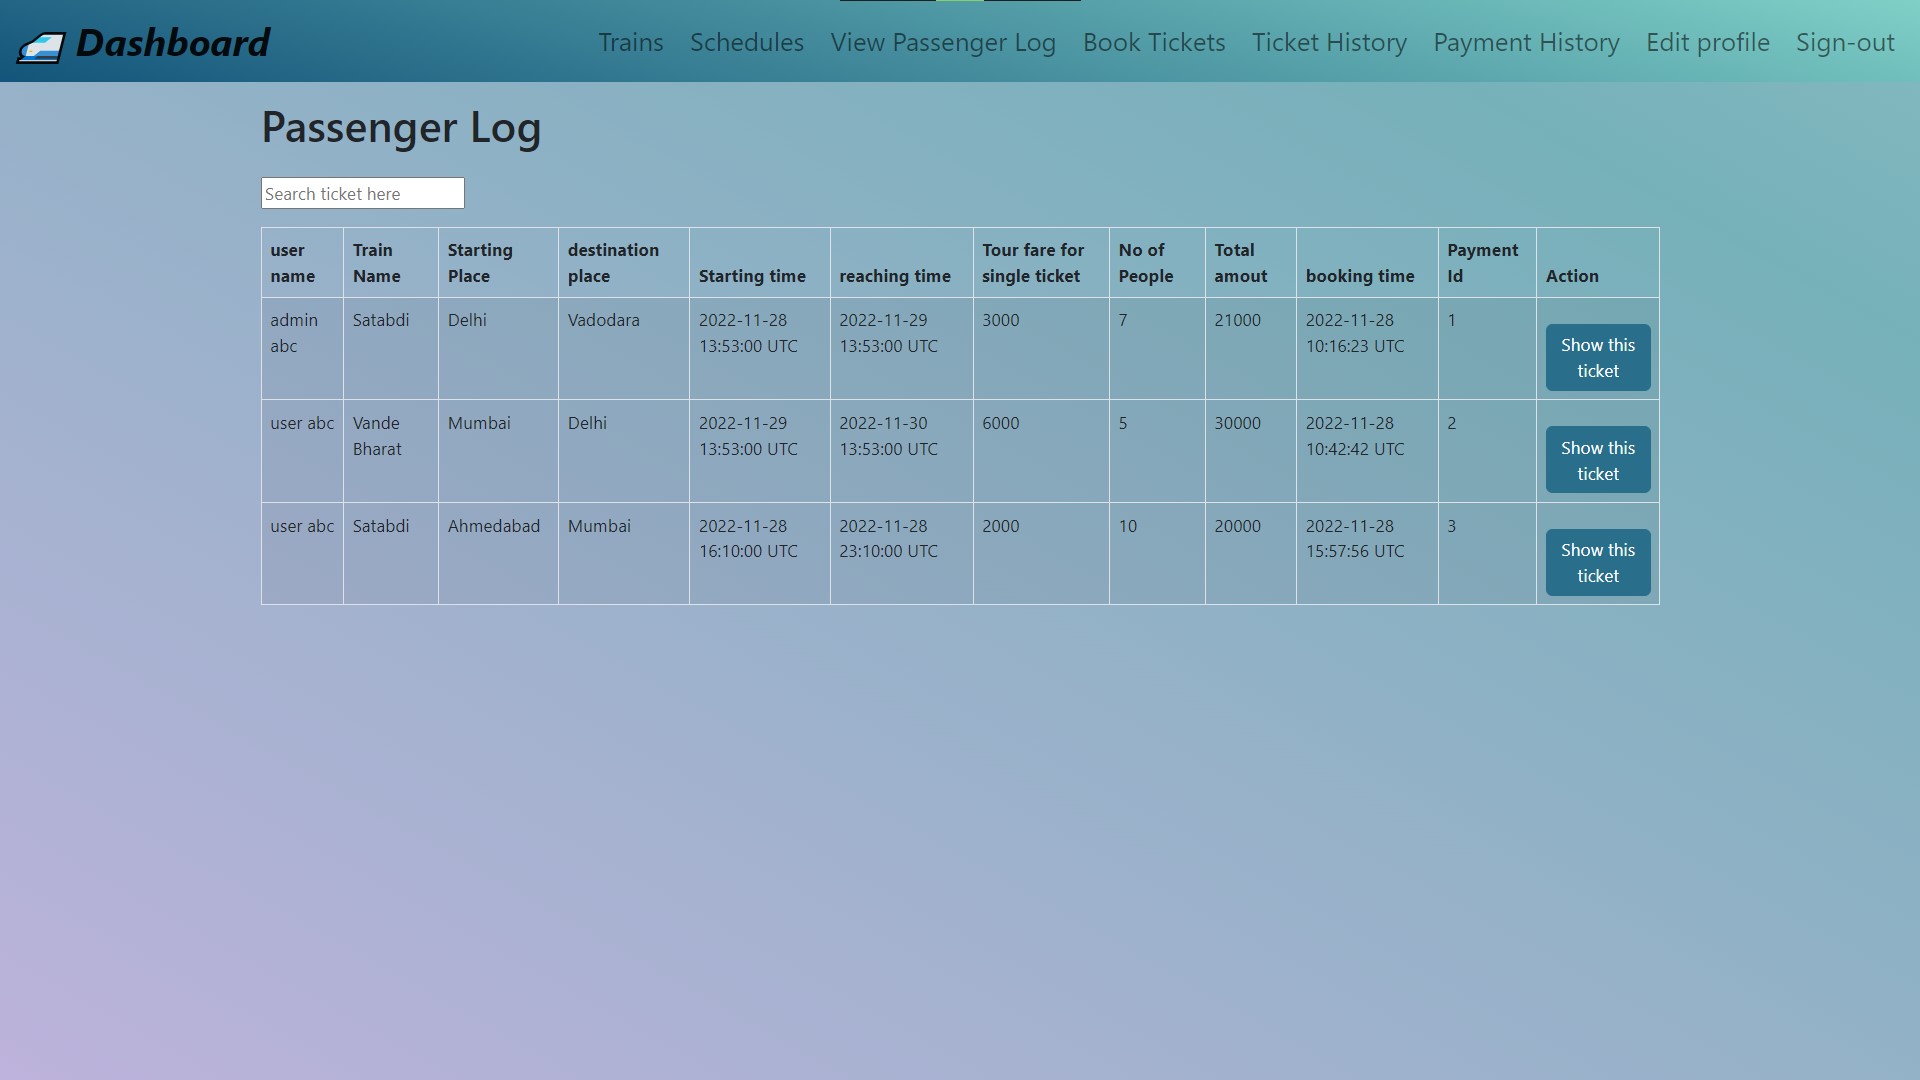1920x1080 pixels.
Task: Click the booking time column header
Action: (x=1360, y=276)
